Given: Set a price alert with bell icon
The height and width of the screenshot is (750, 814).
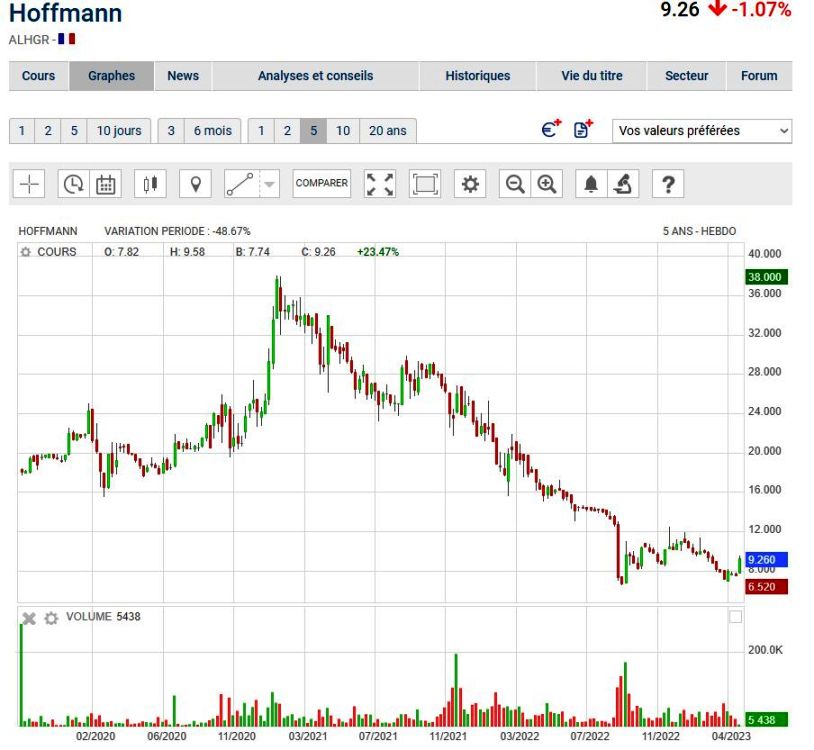Looking at the screenshot, I should 591,184.
